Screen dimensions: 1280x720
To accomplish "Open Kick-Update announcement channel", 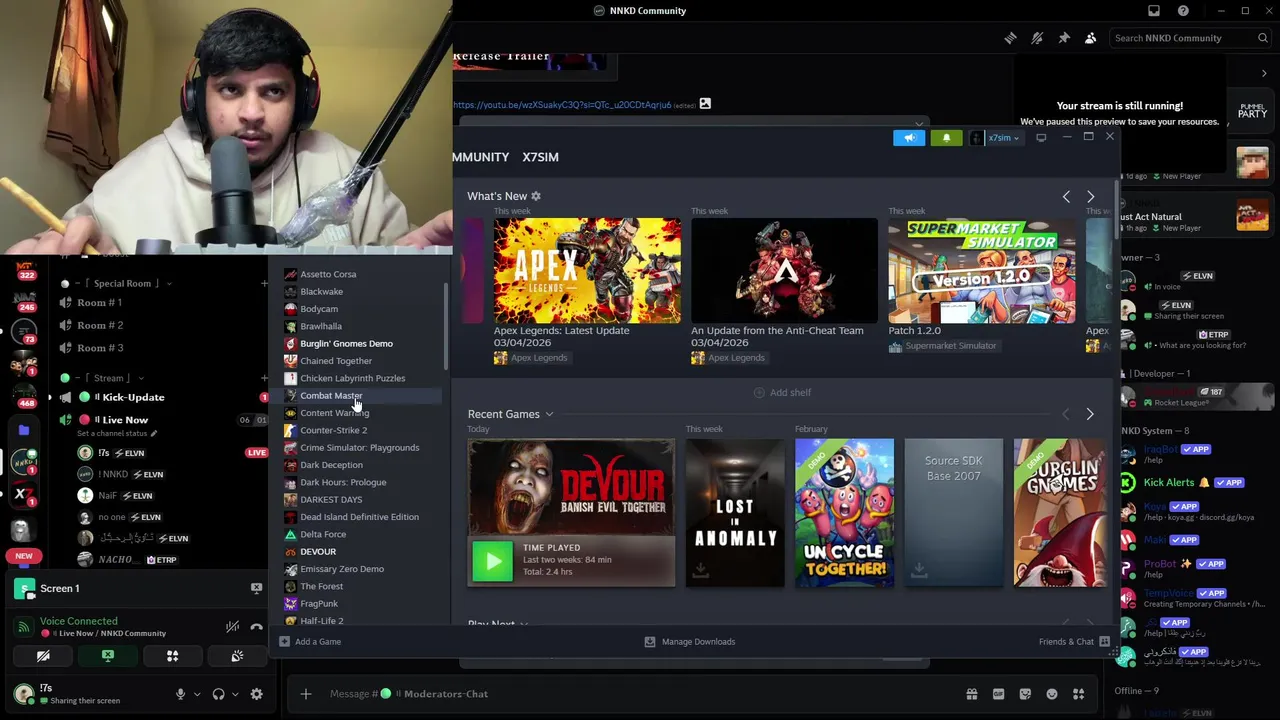I will tap(133, 397).
